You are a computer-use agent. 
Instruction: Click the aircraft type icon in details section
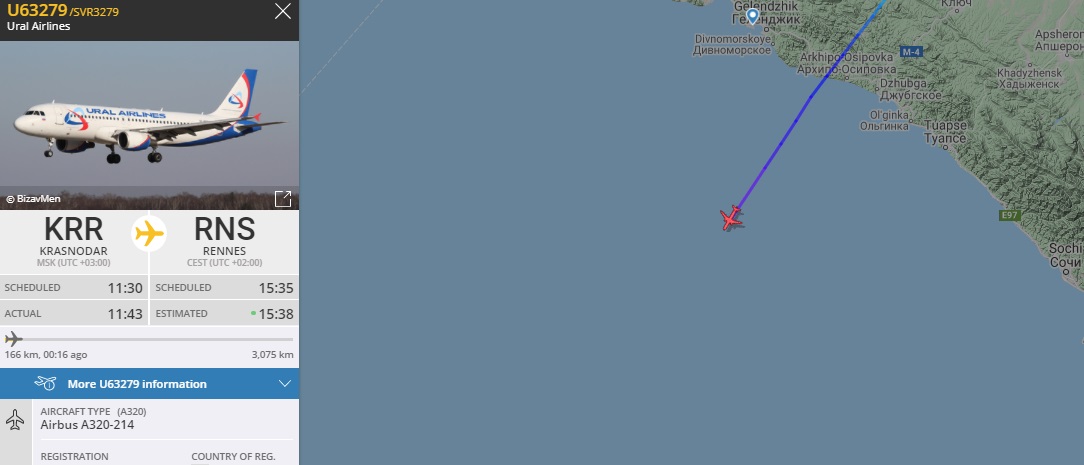(x=15, y=419)
